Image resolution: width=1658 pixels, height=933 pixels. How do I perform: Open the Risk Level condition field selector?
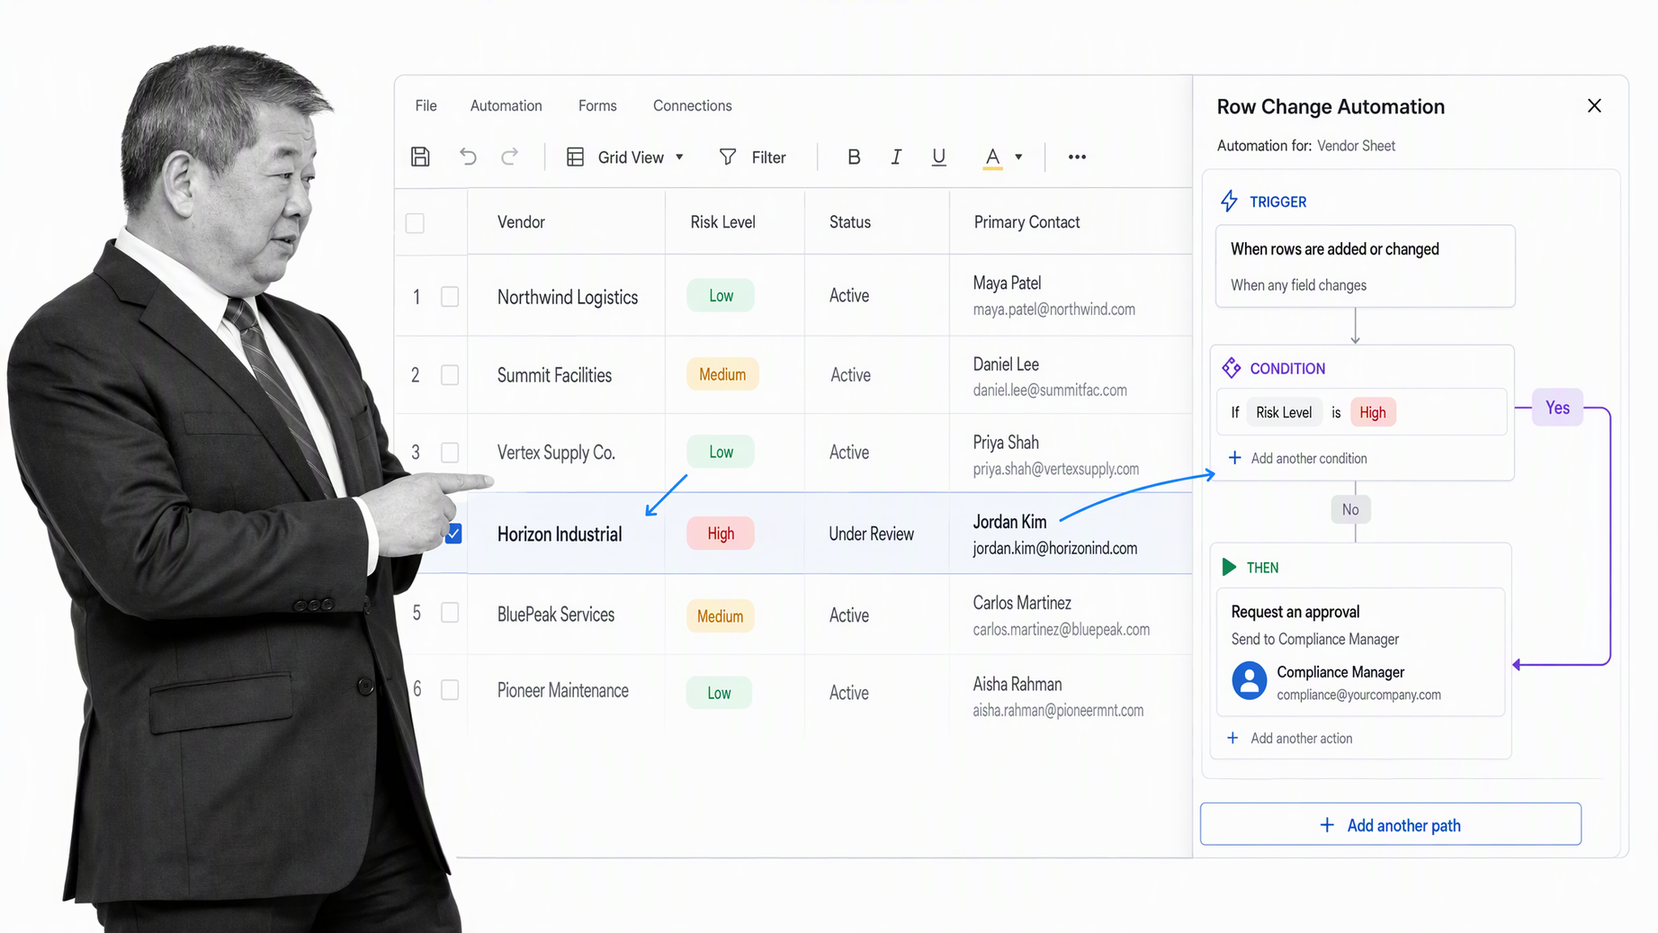coord(1284,412)
